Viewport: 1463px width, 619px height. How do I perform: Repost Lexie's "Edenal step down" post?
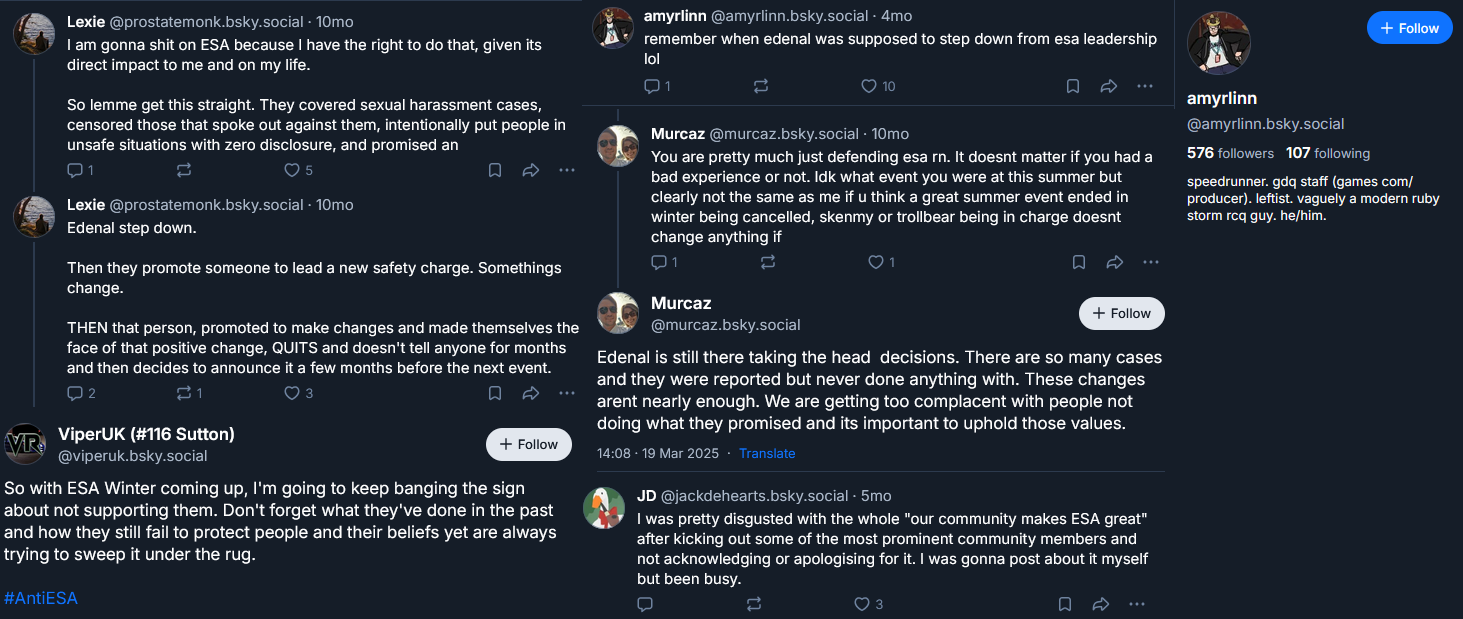tap(189, 393)
